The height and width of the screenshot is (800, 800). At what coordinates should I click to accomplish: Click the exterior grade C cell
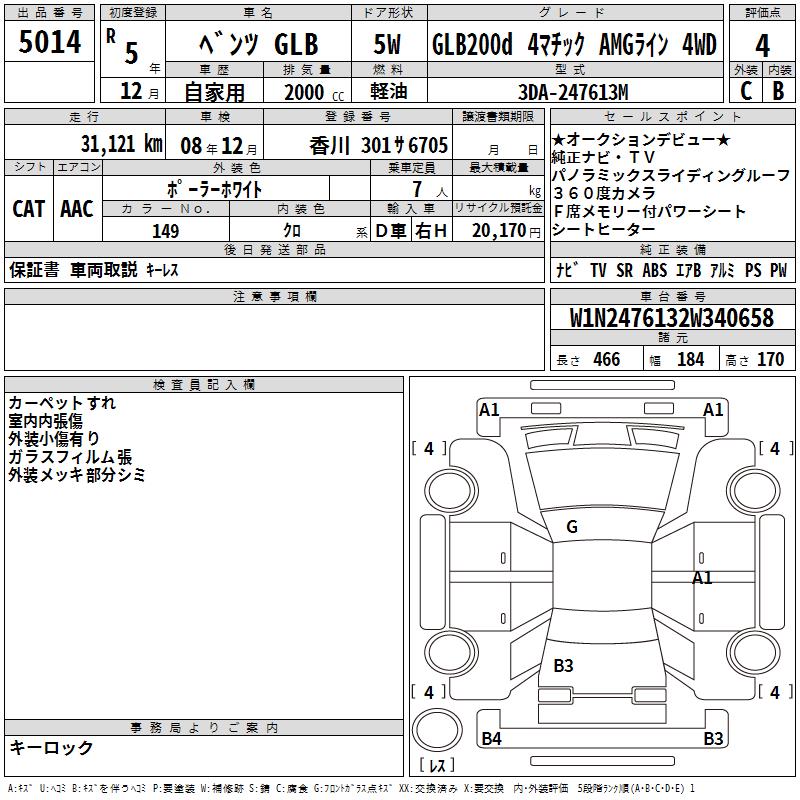coord(746,90)
